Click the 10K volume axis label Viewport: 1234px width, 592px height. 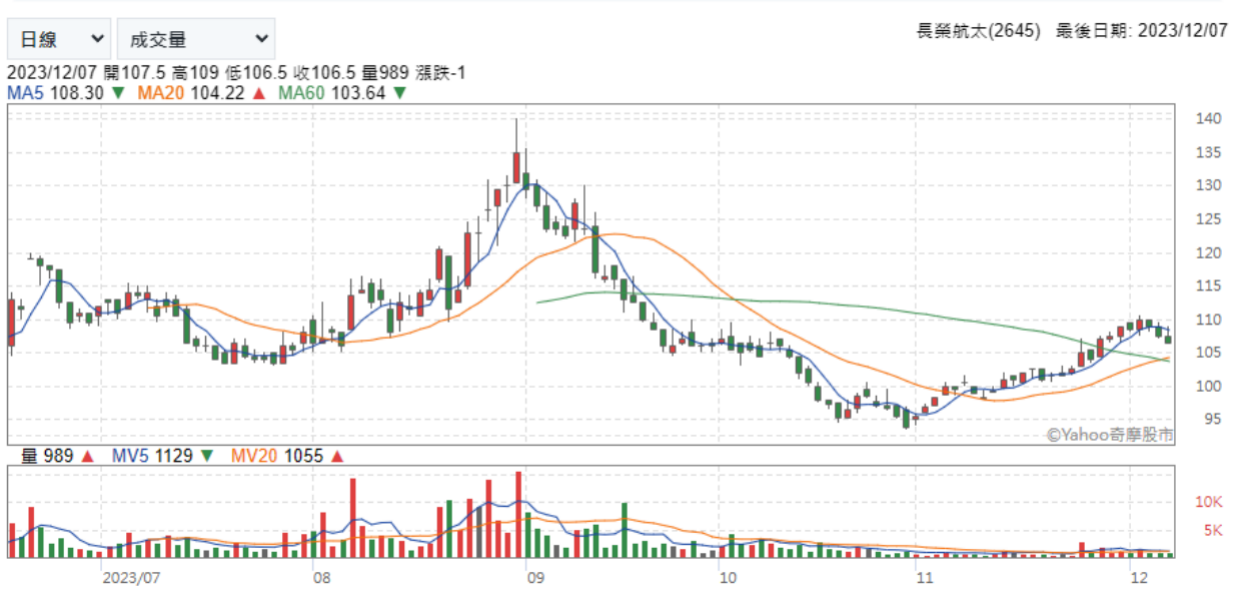[x=1210, y=502]
